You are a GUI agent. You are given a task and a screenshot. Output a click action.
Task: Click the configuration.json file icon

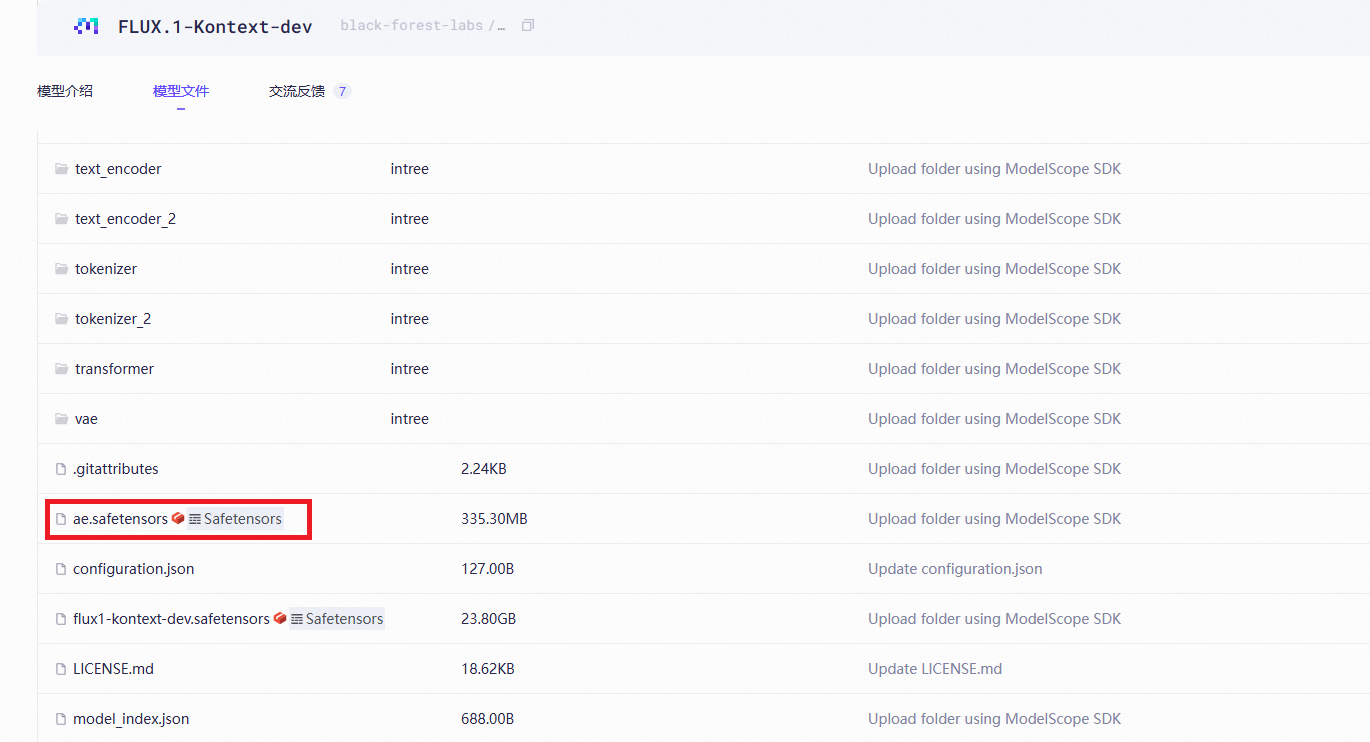pos(61,569)
